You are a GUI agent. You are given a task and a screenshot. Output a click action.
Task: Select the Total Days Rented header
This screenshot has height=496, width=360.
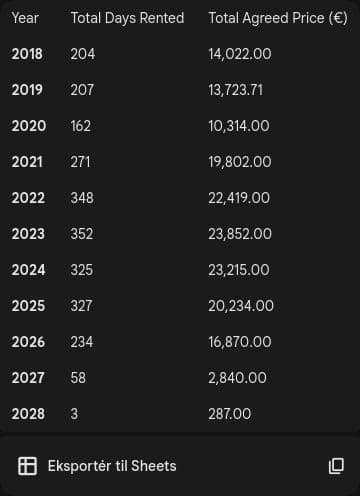[127, 18]
